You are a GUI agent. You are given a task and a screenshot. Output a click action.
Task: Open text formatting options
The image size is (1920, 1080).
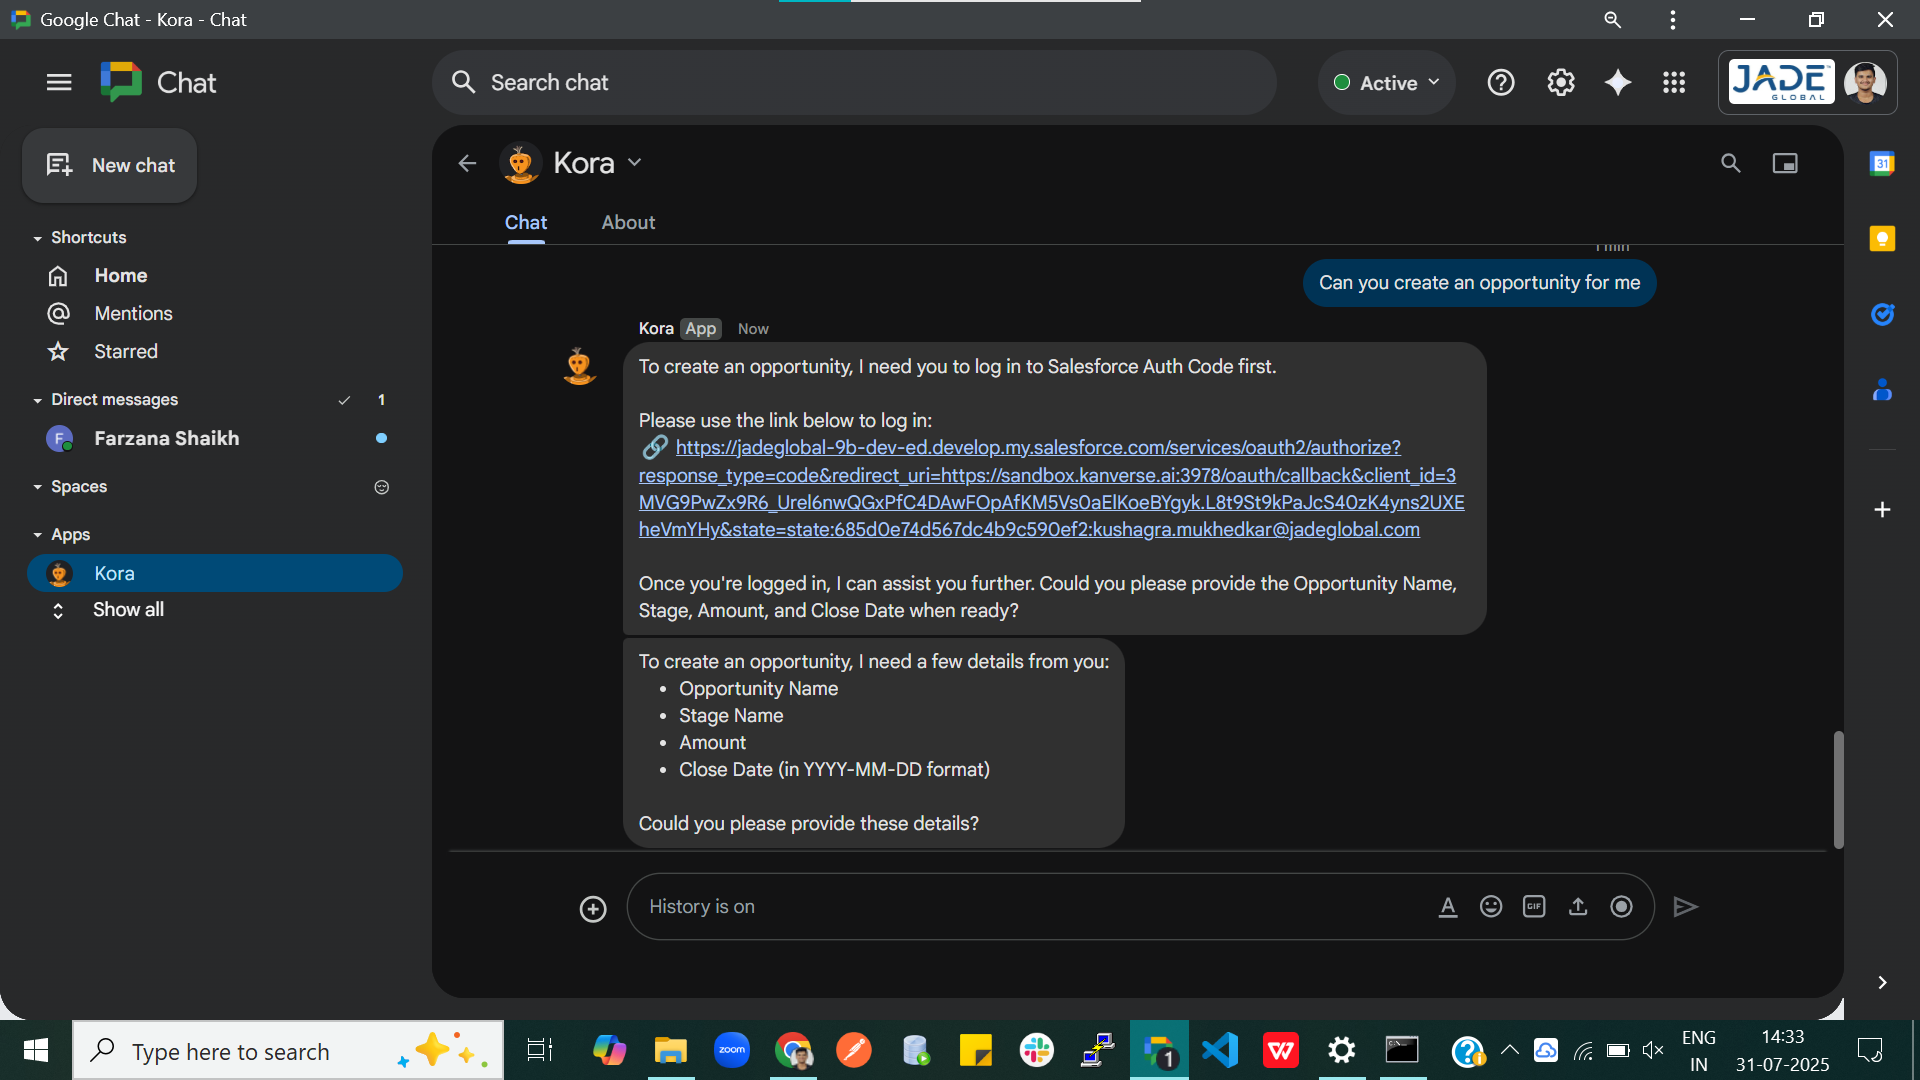(1448, 906)
